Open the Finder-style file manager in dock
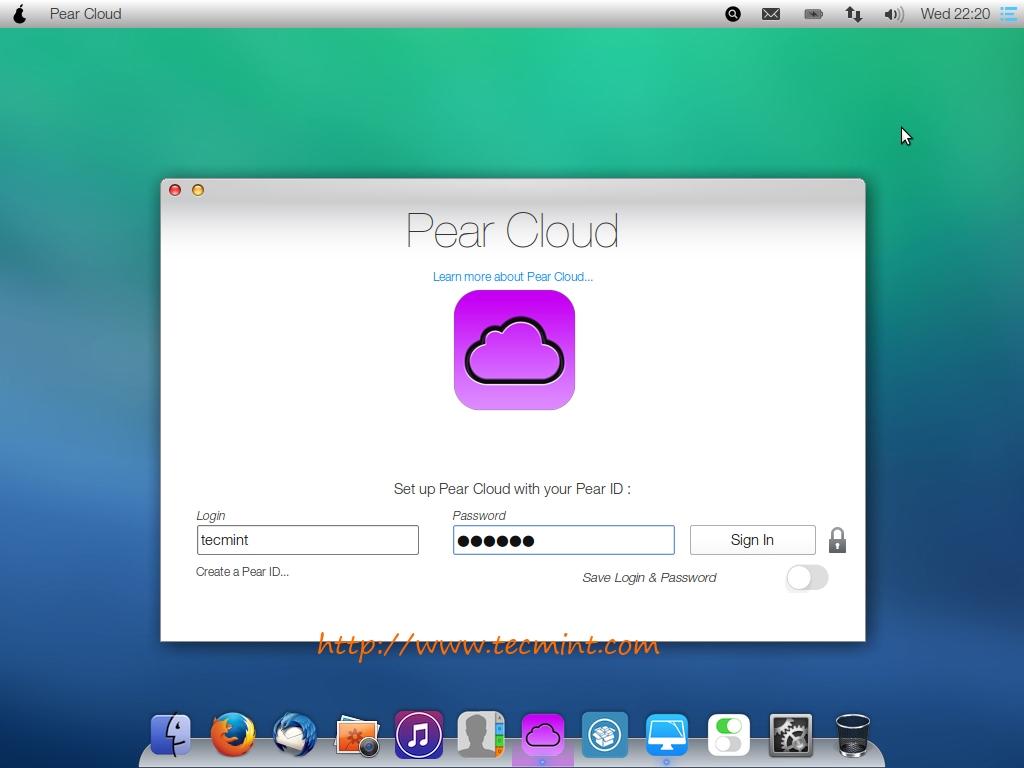This screenshot has width=1024, height=768. 171,735
